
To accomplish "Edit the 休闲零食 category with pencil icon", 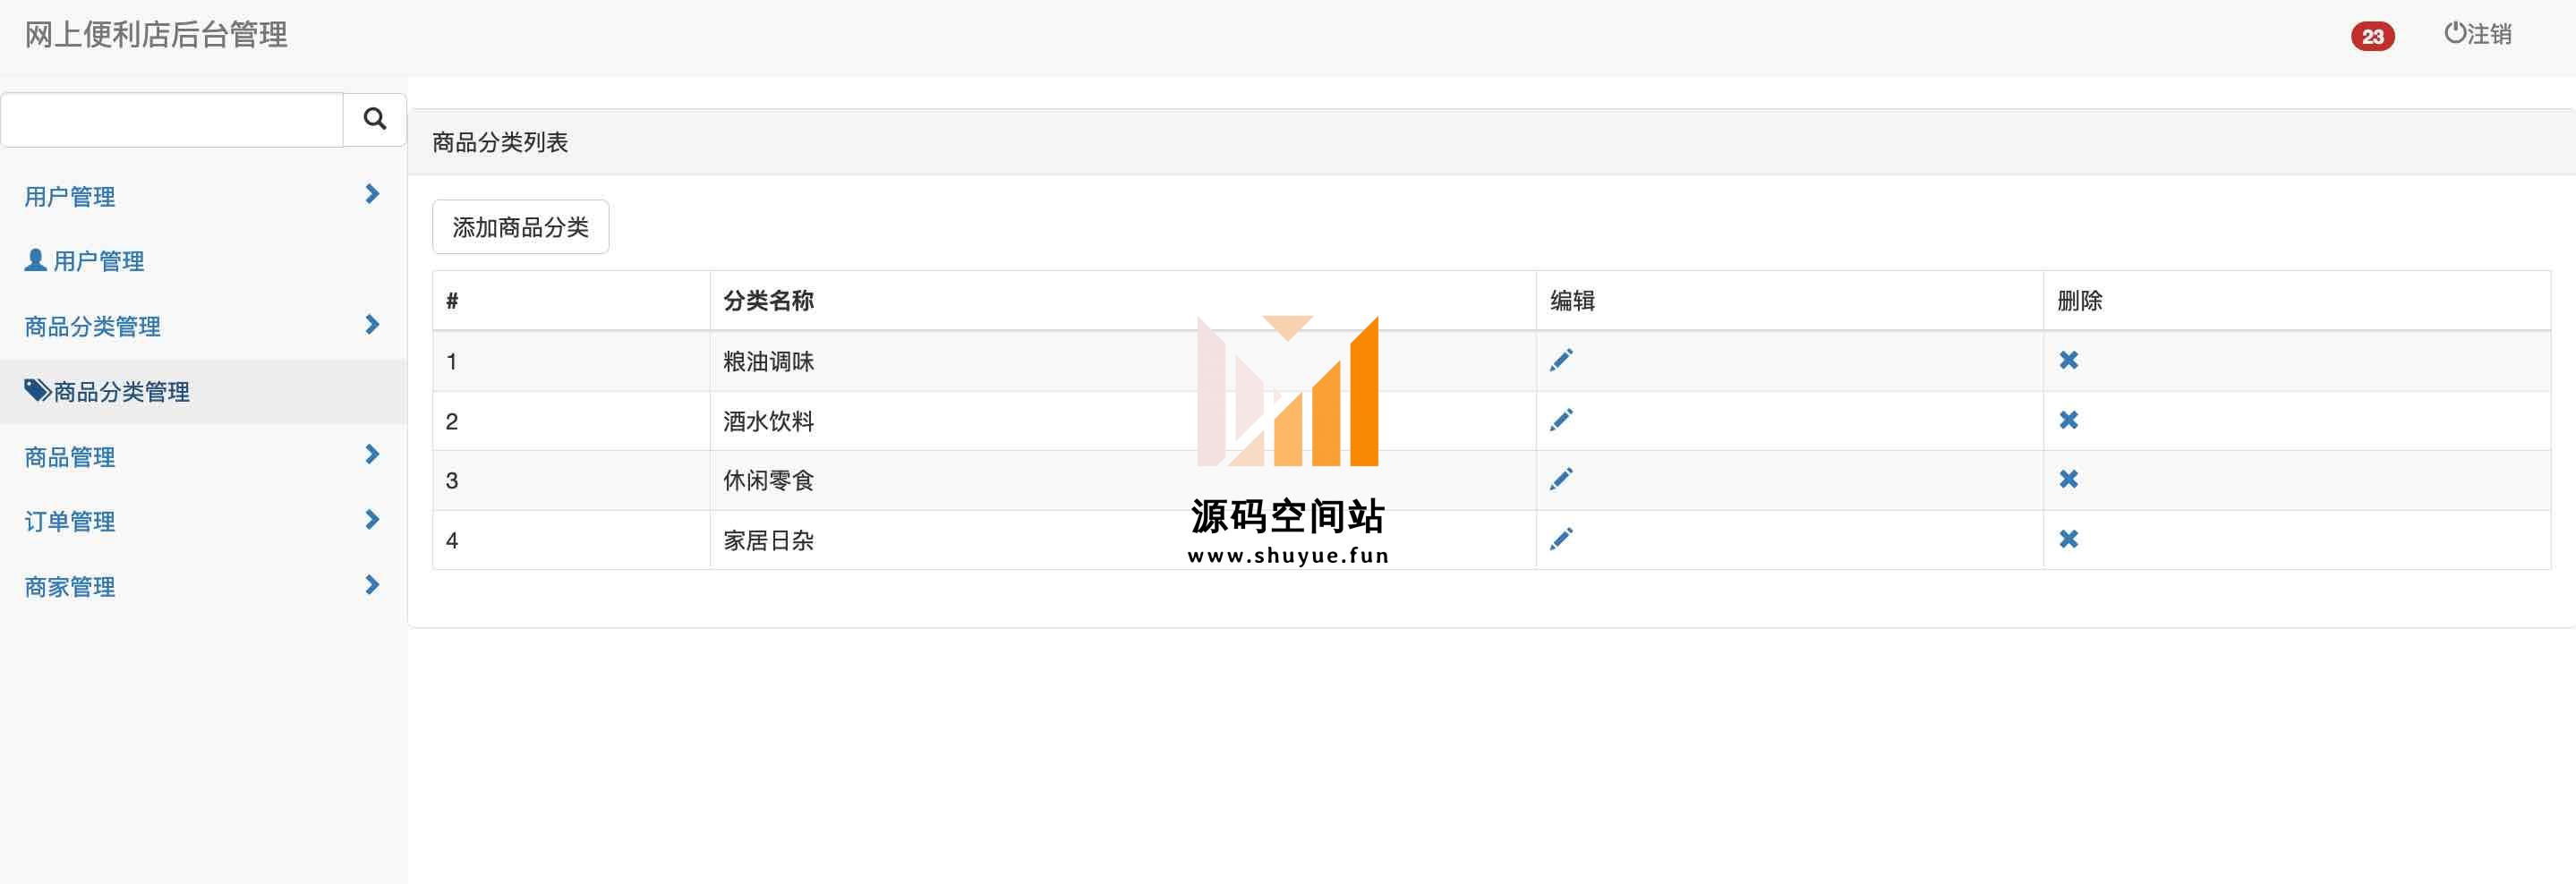I will coord(1561,479).
